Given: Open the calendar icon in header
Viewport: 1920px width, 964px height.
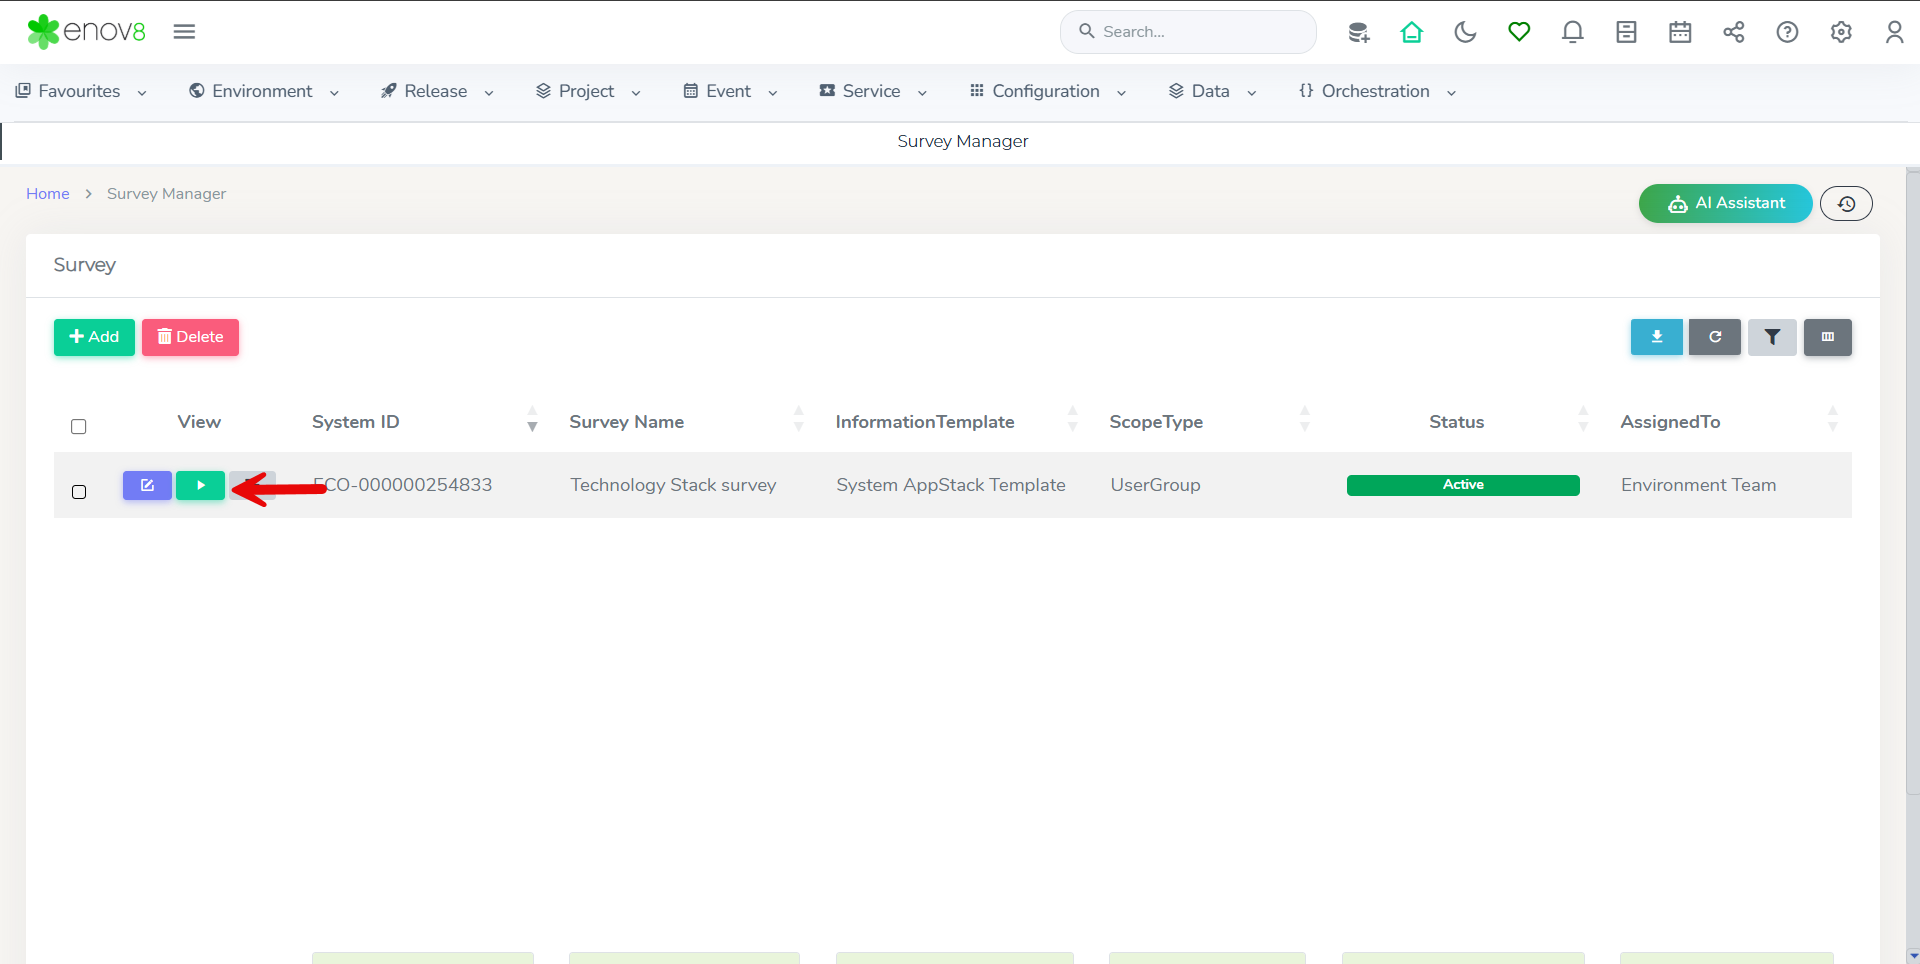Looking at the screenshot, I should 1680,32.
